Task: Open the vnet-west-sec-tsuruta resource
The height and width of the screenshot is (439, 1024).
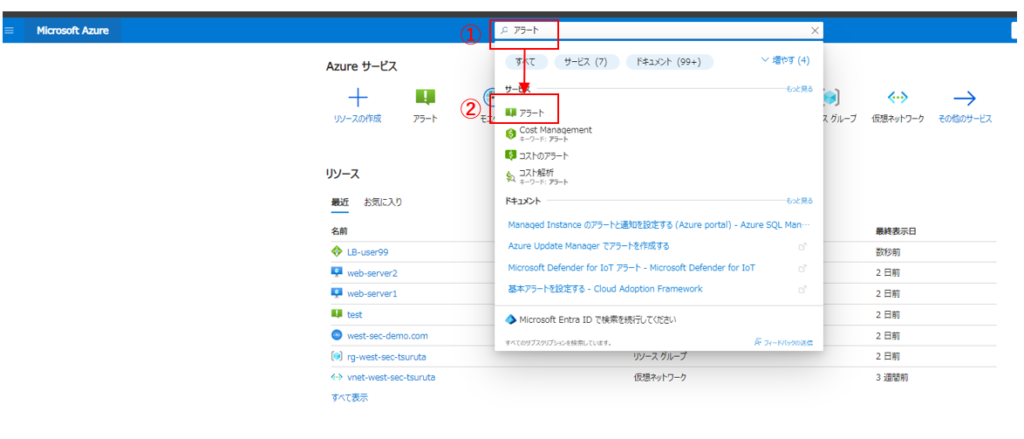Action: point(391,378)
